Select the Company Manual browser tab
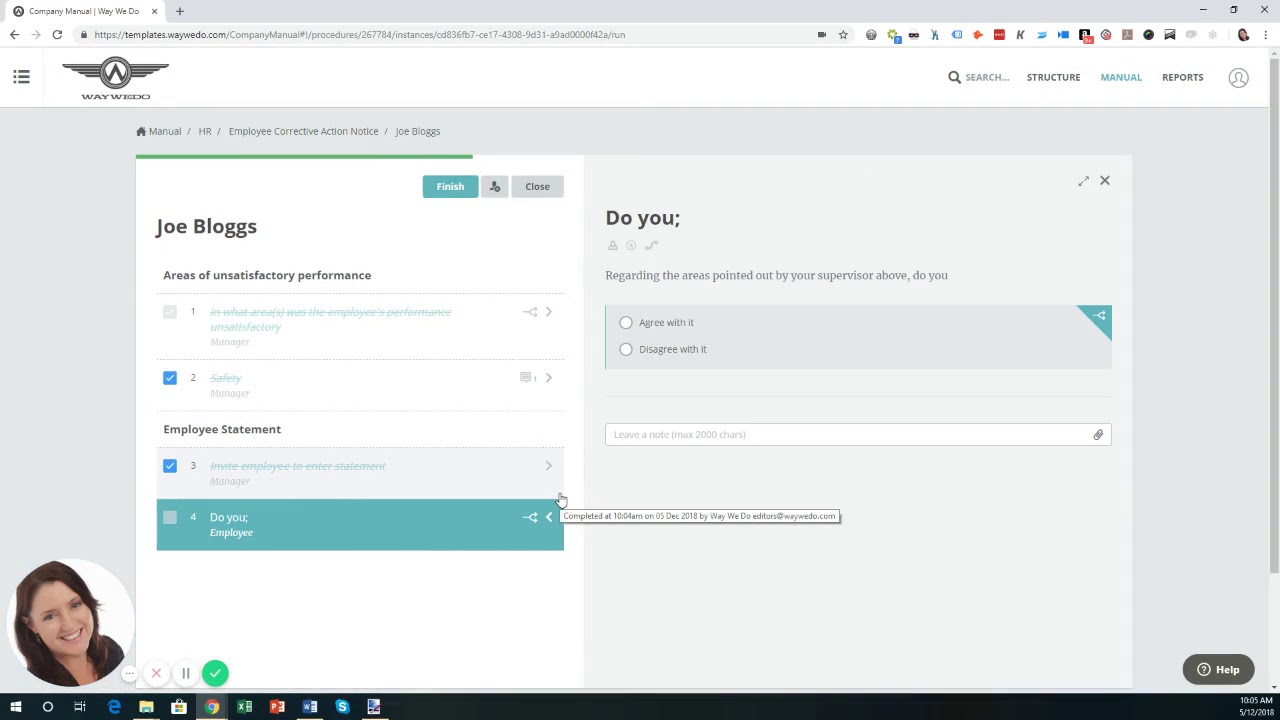The image size is (1280, 720). pos(85,11)
